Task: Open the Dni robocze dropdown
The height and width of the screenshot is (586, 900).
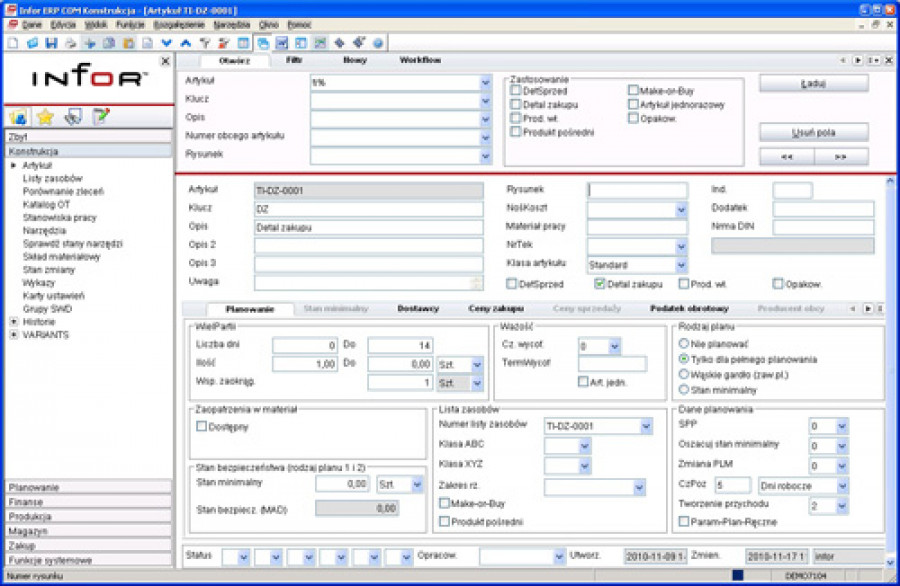Action: pos(842,486)
